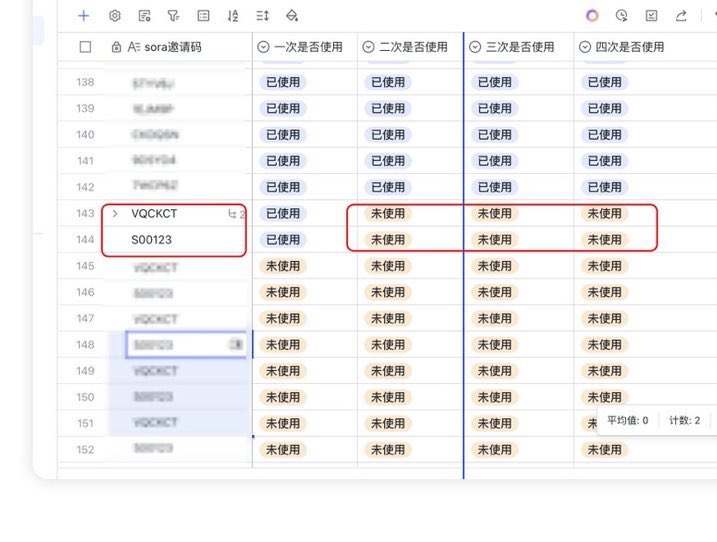The image size is (717, 542).
Task: Open the history clock icon
Action: [621, 16]
